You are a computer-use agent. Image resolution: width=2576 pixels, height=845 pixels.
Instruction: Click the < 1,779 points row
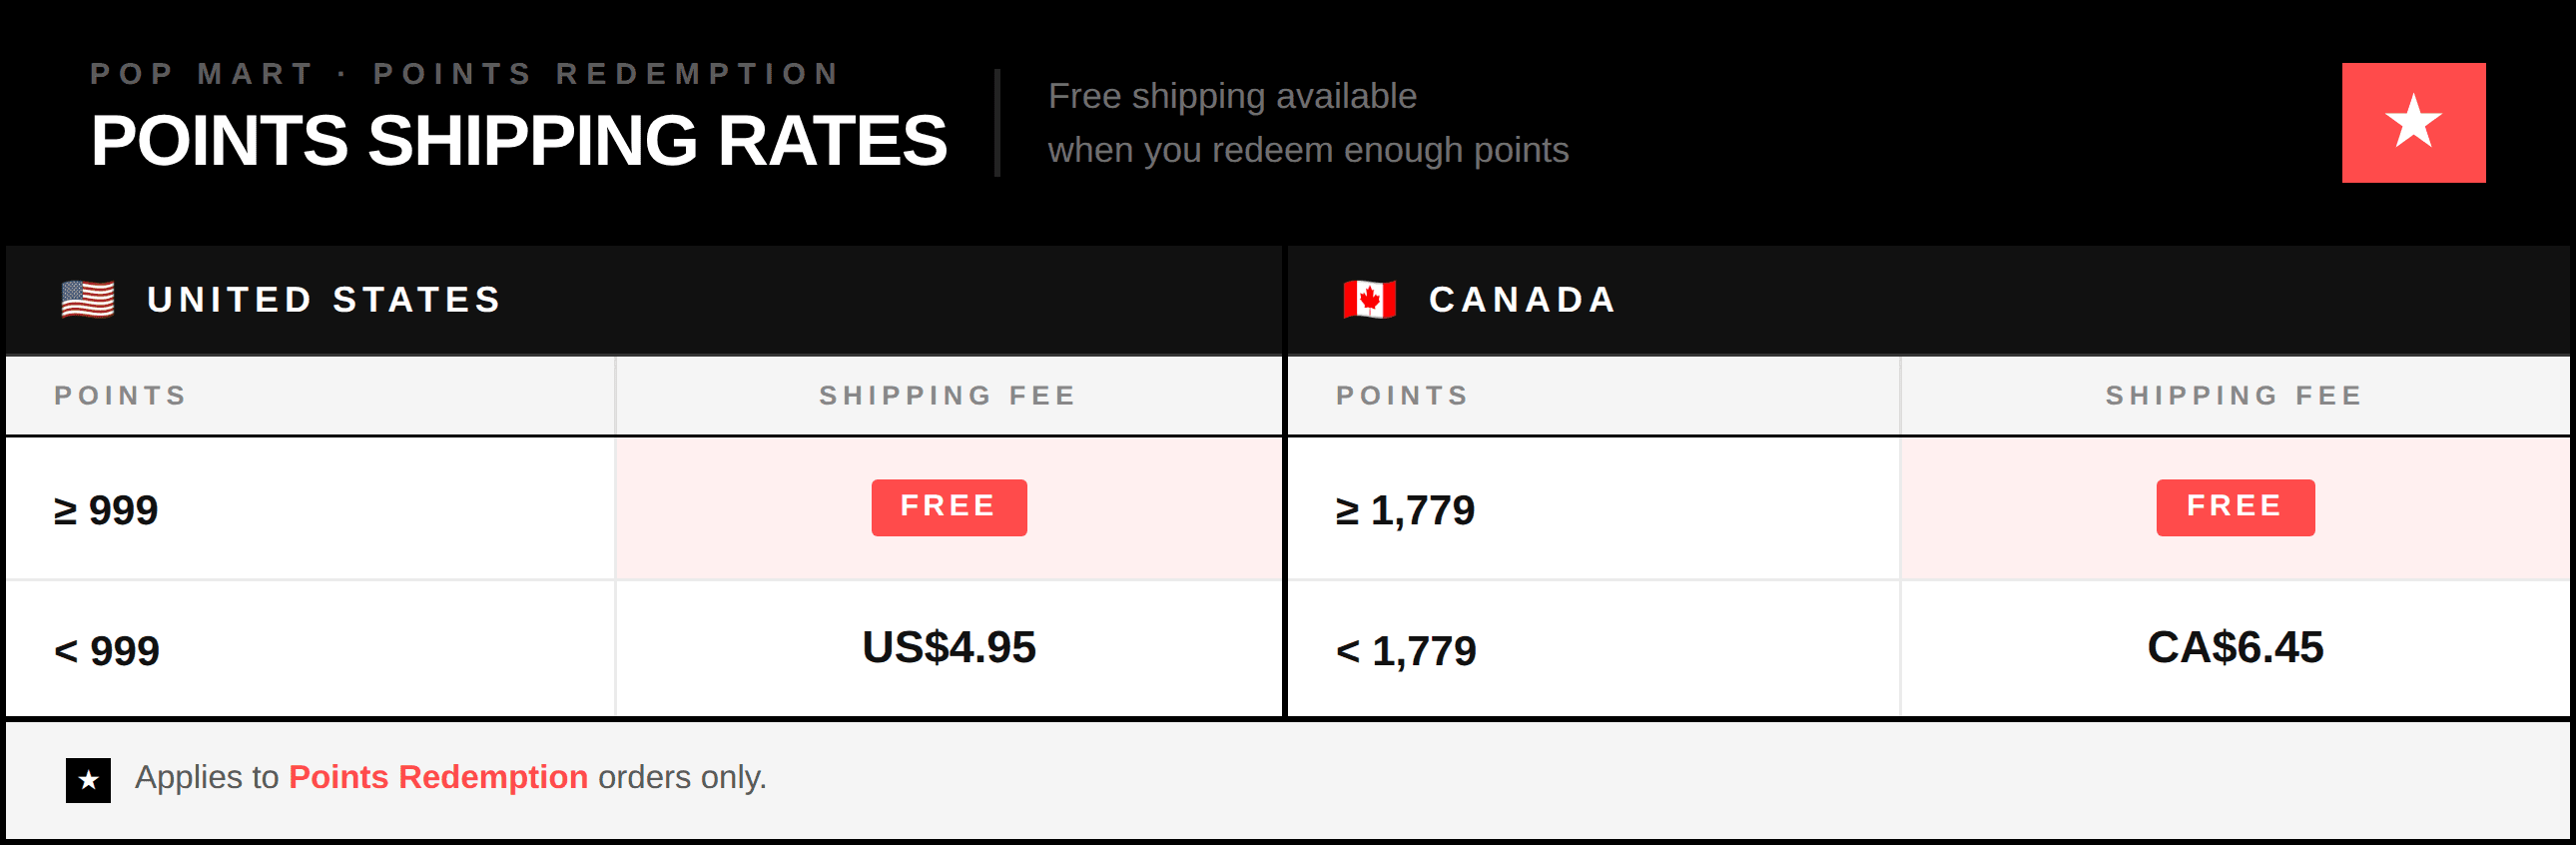tap(1928, 649)
